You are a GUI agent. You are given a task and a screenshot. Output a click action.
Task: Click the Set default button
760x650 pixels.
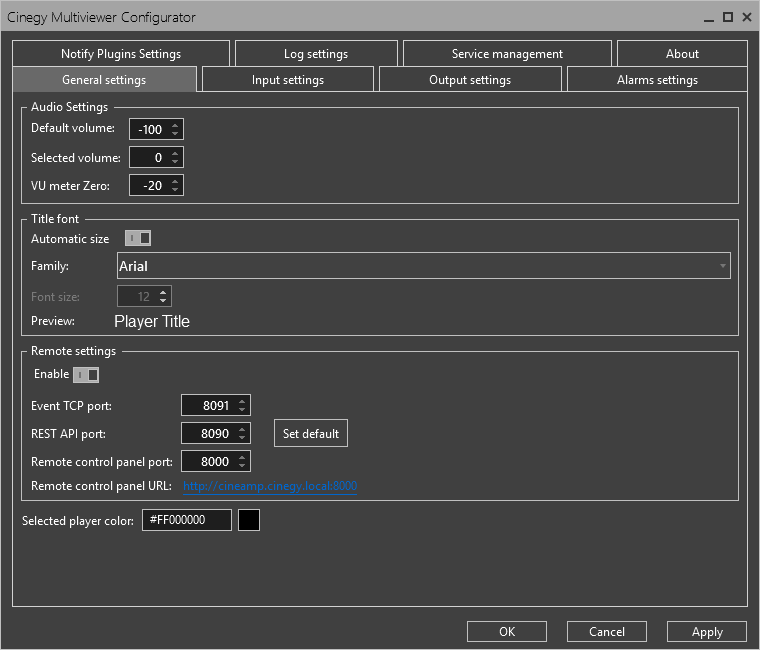[x=311, y=433]
